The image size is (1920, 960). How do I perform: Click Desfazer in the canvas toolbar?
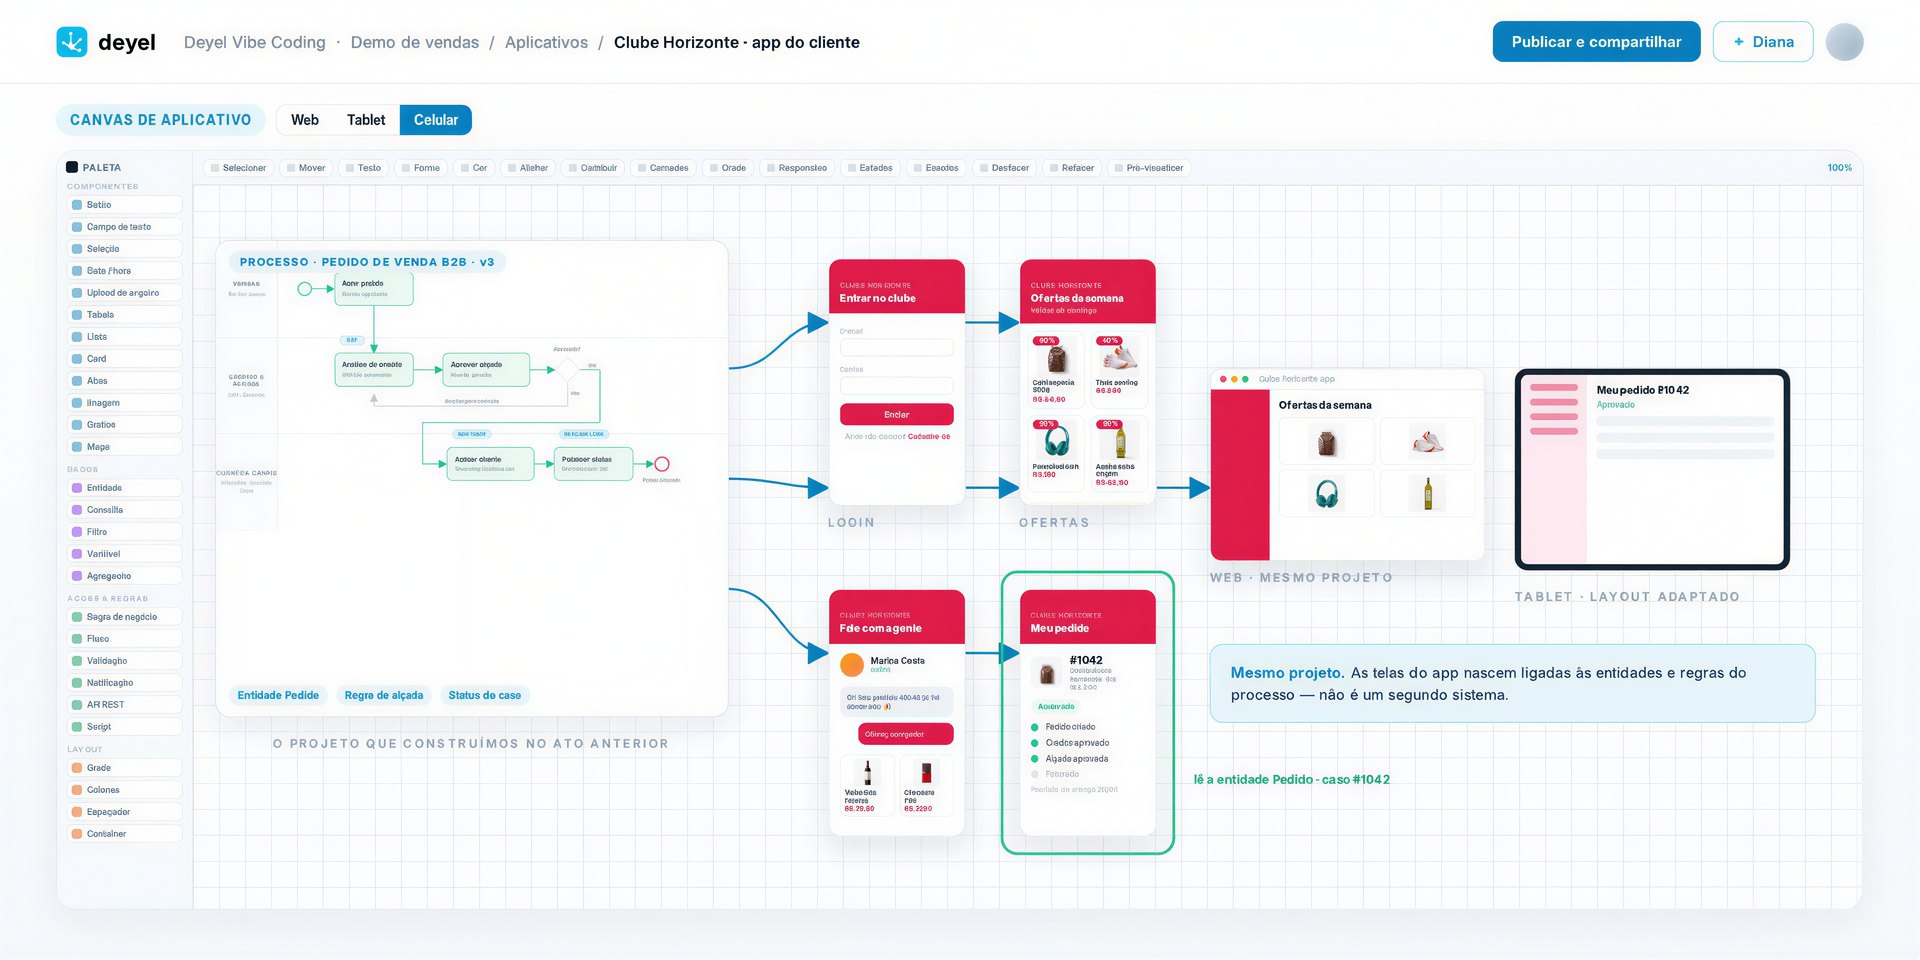[1004, 168]
